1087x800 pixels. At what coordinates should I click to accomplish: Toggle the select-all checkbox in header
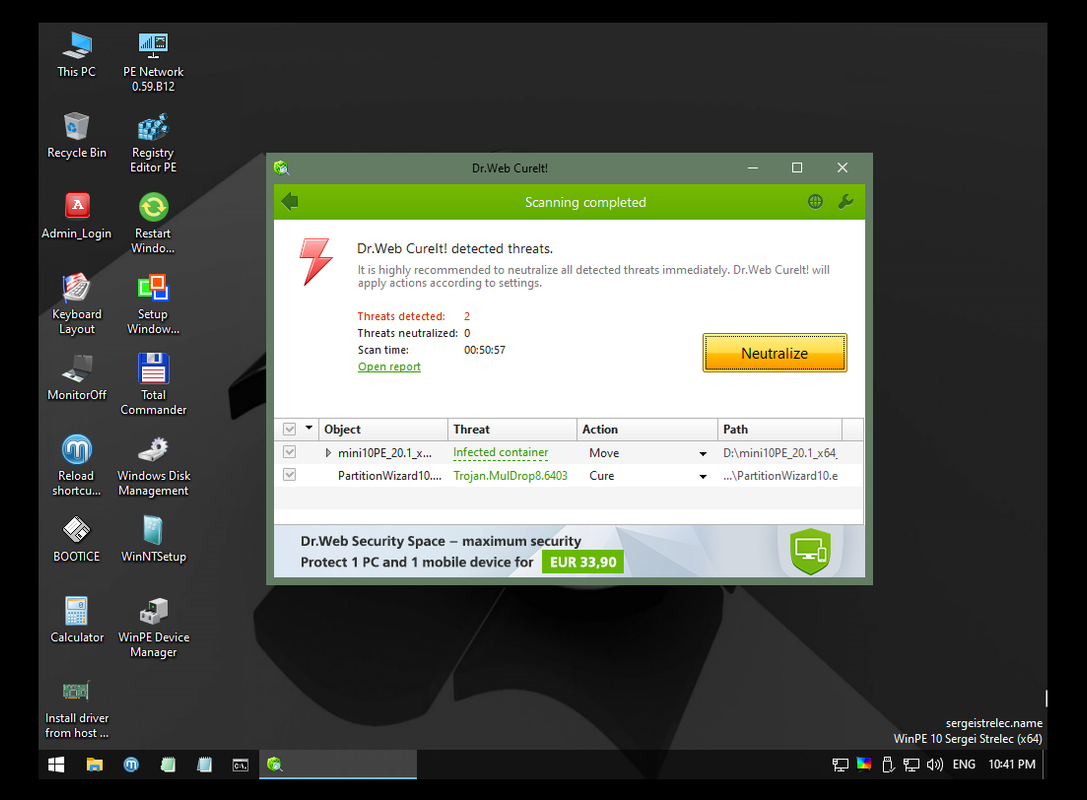(290, 429)
